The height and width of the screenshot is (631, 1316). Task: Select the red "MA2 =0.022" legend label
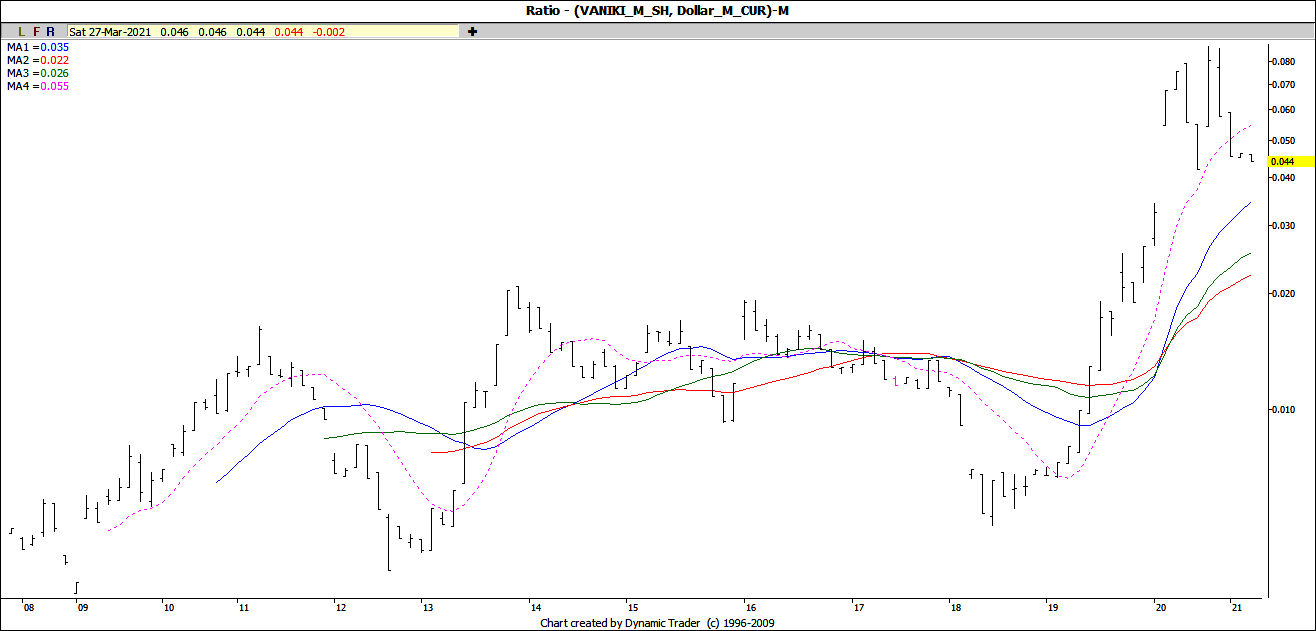38,60
